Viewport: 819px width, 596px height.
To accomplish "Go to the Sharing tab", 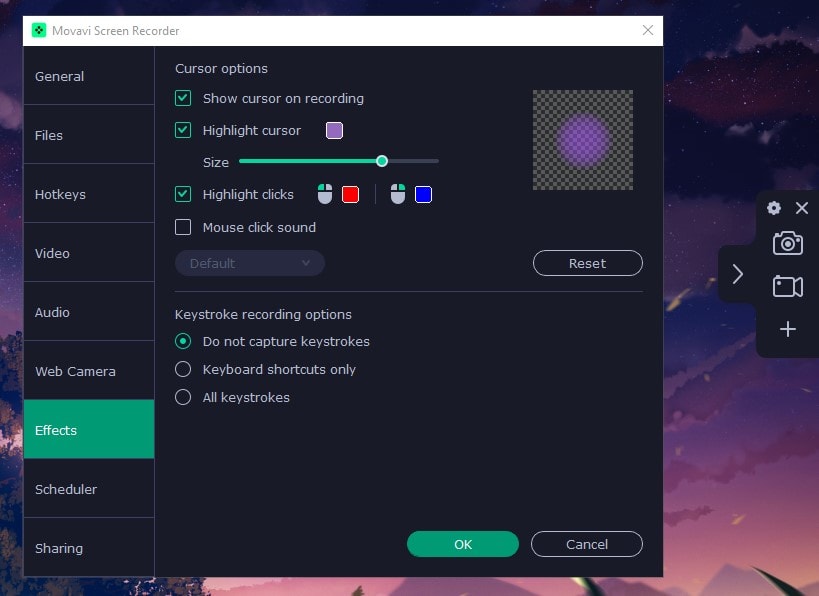I will coord(89,547).
